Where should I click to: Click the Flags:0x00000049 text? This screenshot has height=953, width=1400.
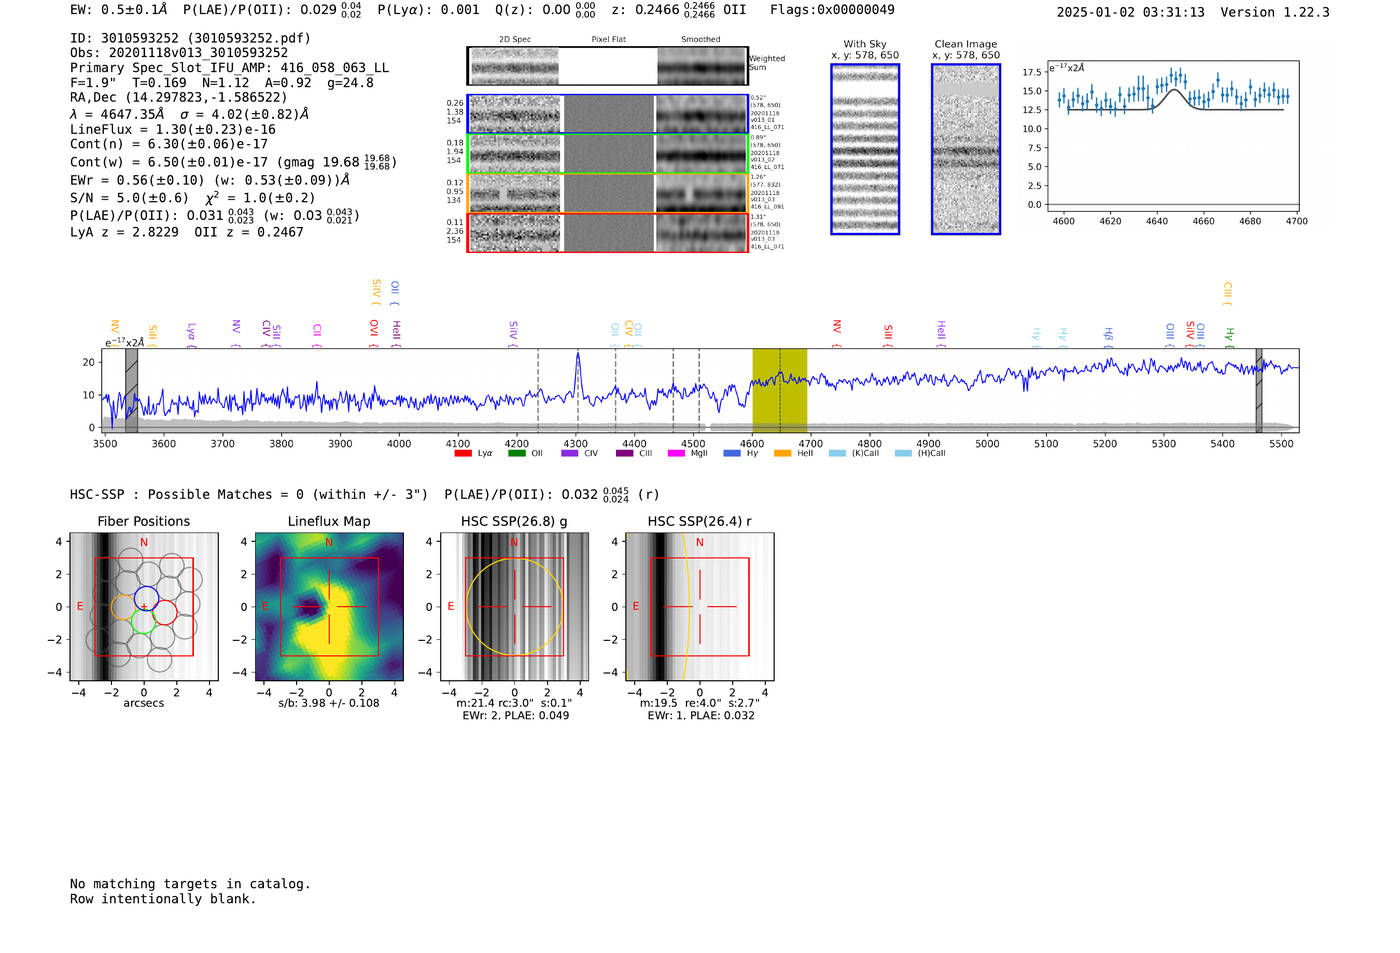coord(832,10)
